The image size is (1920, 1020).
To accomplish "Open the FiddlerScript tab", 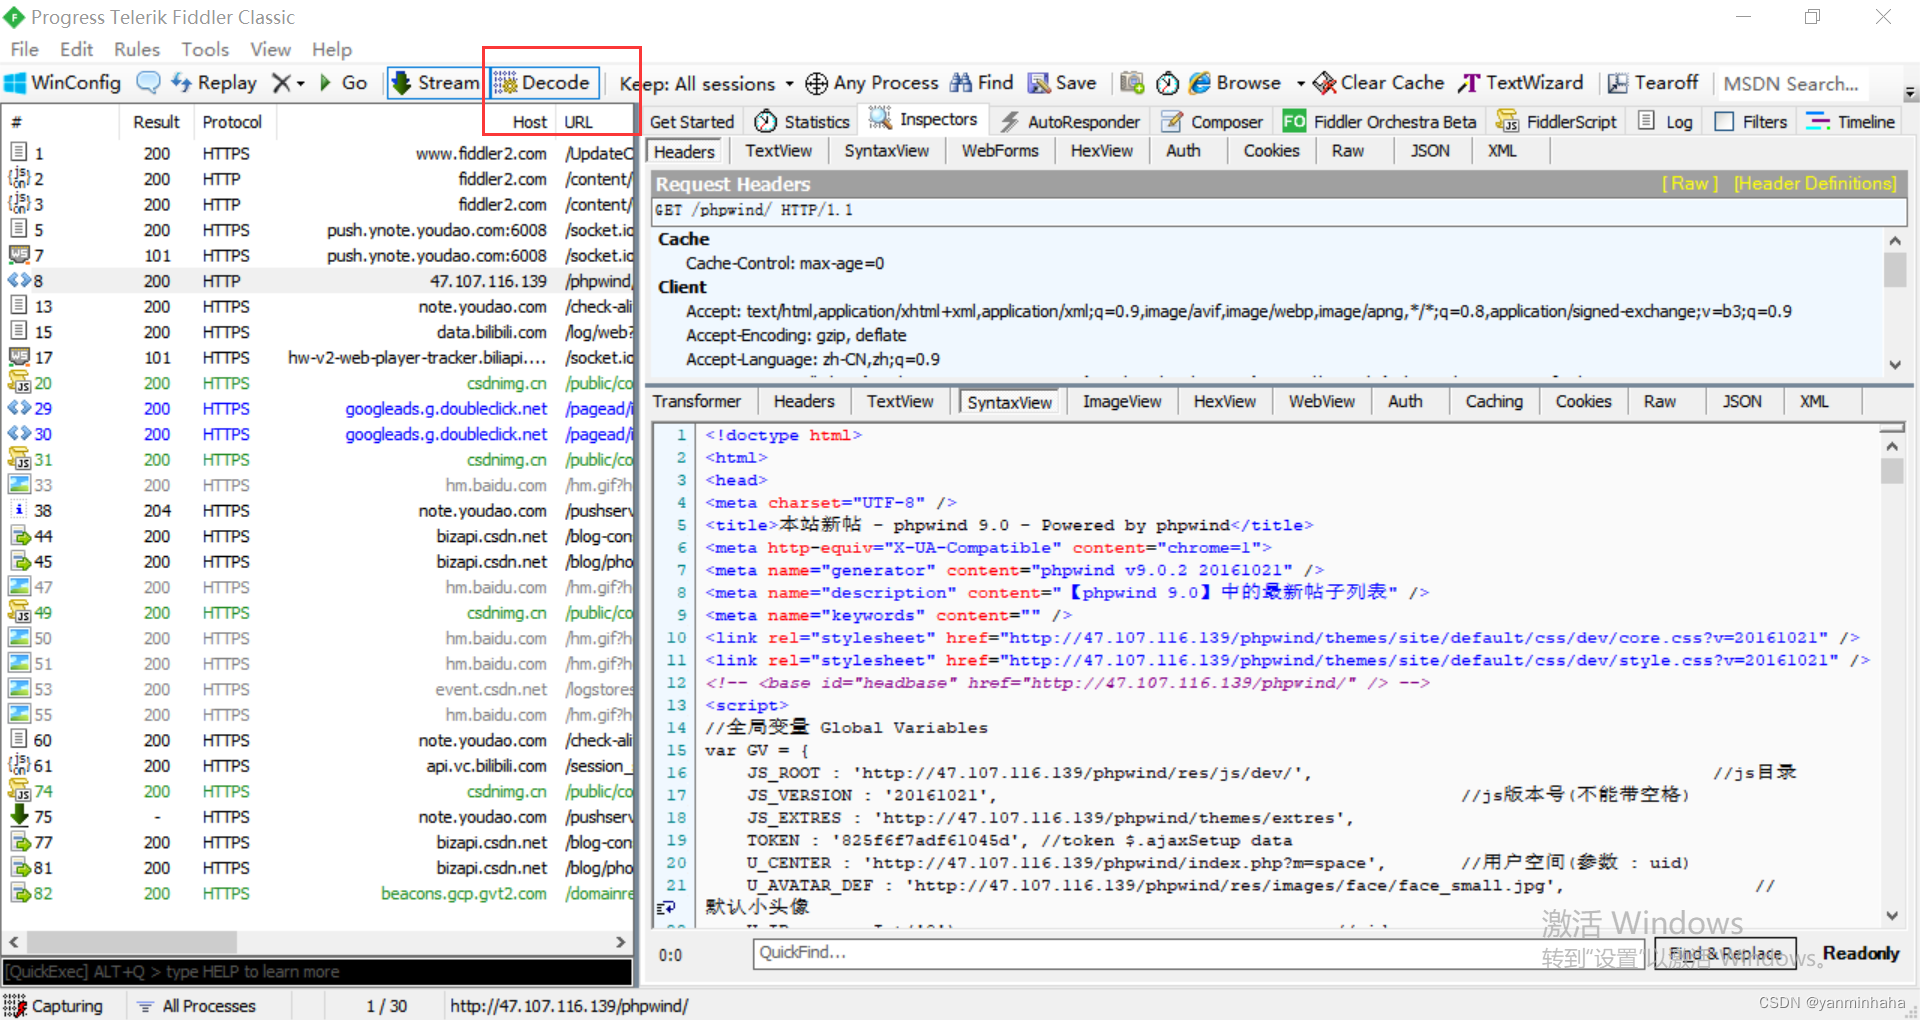I will pyautogui.click(x=1556, y=121).
